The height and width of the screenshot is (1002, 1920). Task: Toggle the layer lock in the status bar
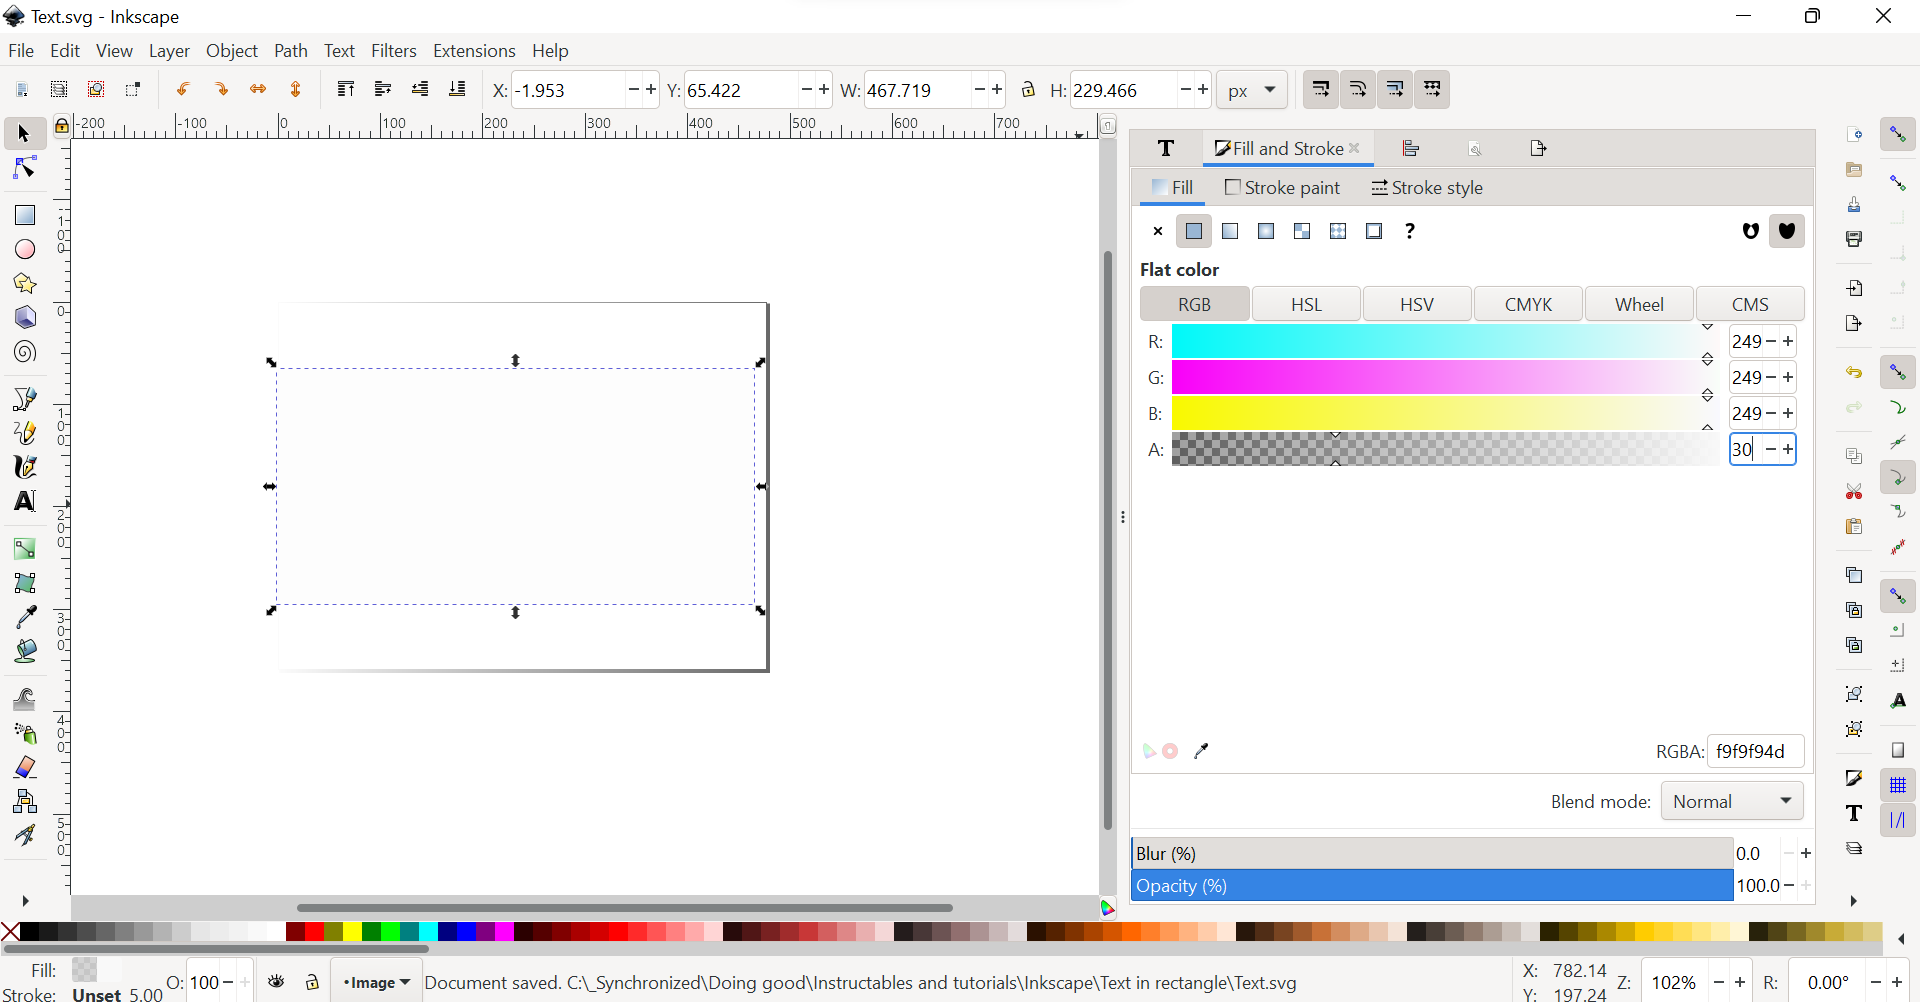pos(312,981)
